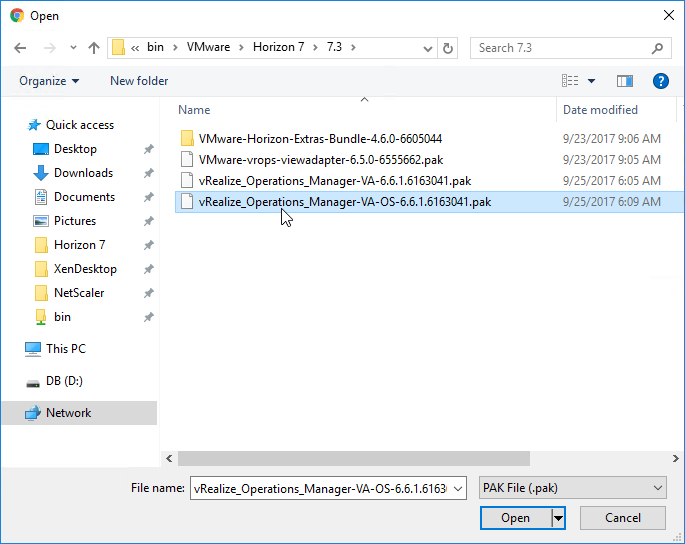The height and width of the screenshot is (544, 685).
Task: Select vRealize_Operations_Manager-VA-6.6.1.6163041.pak file
Action: tap(335, 181)
